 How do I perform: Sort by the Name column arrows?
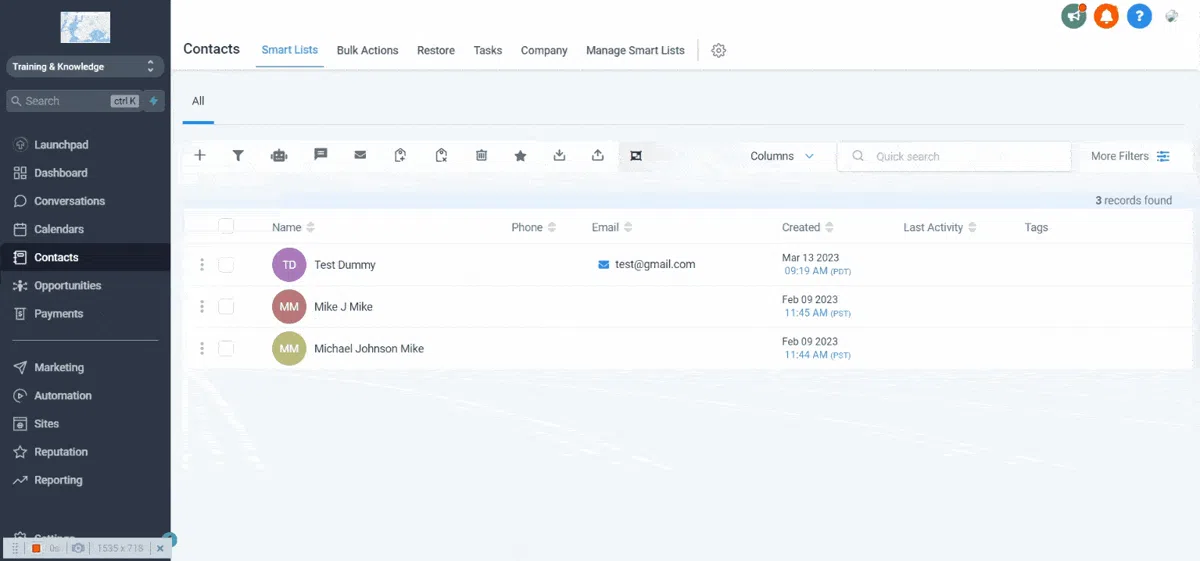tap(310, 228)
